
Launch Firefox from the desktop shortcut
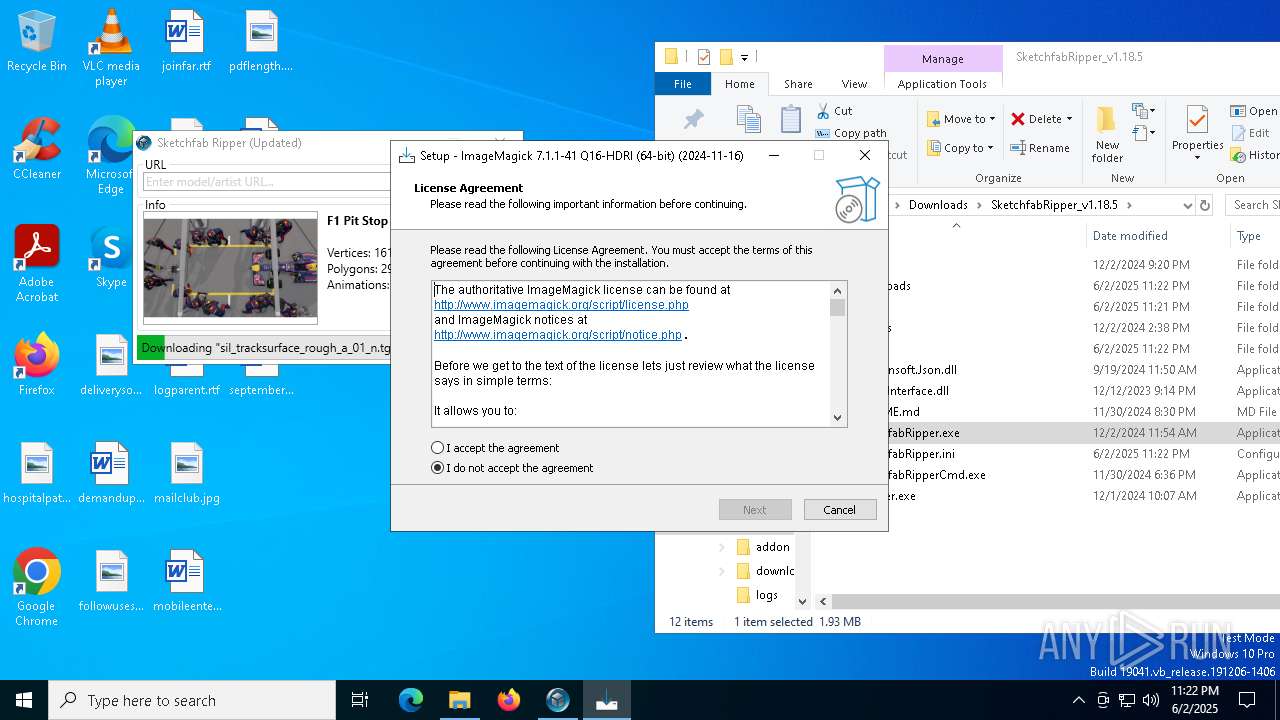click(37, 365)
